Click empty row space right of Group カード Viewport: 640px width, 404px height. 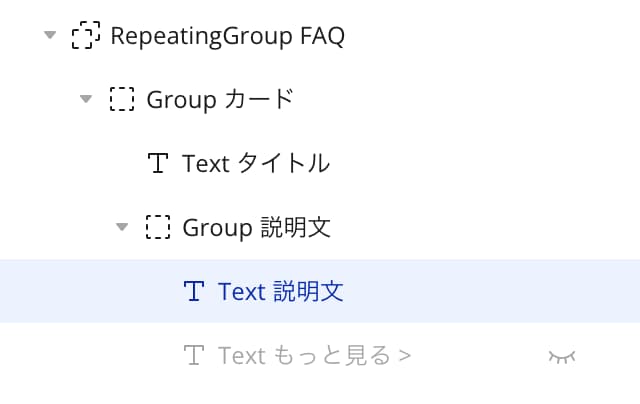click(465, 99)
